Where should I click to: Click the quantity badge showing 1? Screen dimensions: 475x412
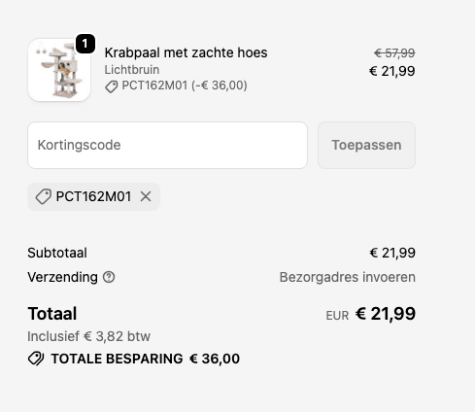[85, 43]
